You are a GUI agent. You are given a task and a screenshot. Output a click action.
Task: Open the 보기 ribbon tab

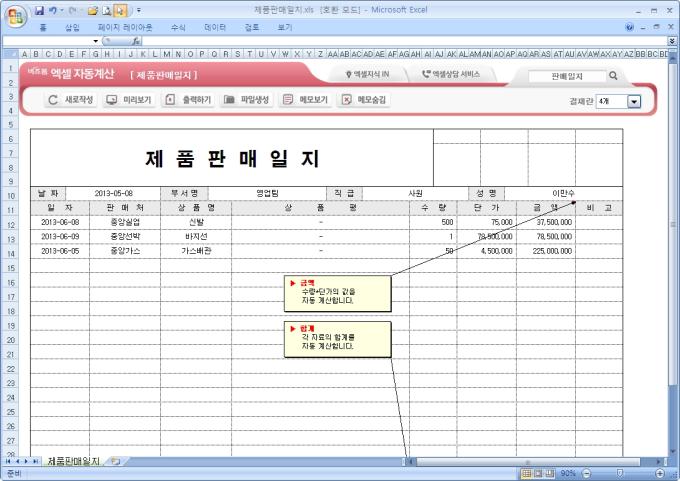coord(284,27)
